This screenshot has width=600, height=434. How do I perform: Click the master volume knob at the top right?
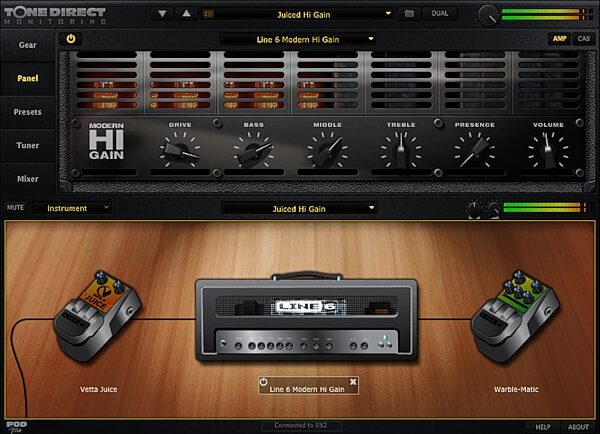coord(488,15)
